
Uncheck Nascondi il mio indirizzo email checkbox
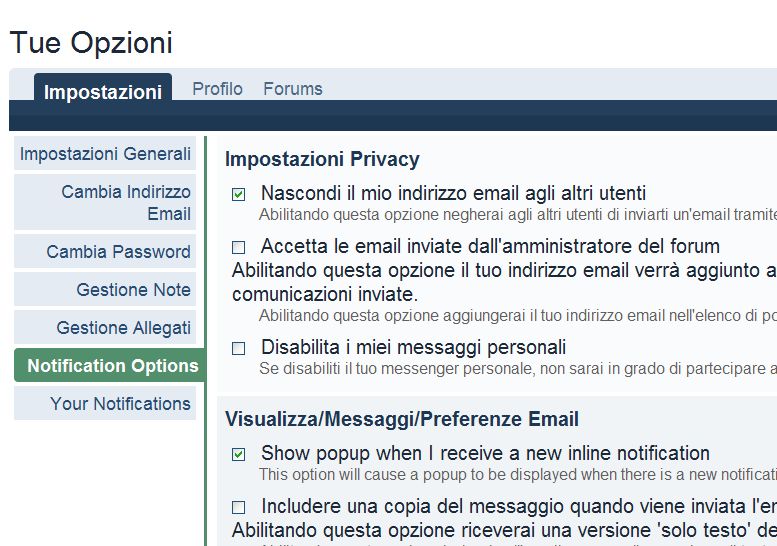click(238, 194)
